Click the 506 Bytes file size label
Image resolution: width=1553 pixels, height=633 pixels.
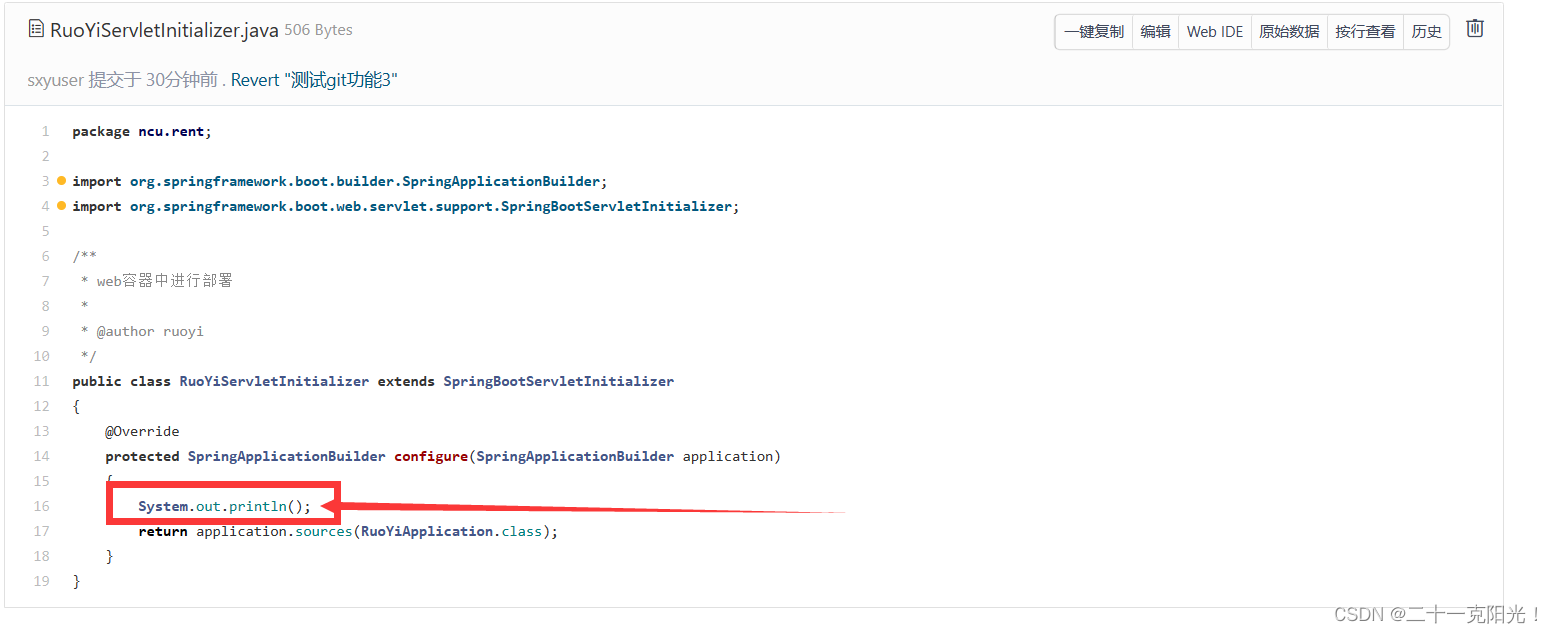click(318, 30)
